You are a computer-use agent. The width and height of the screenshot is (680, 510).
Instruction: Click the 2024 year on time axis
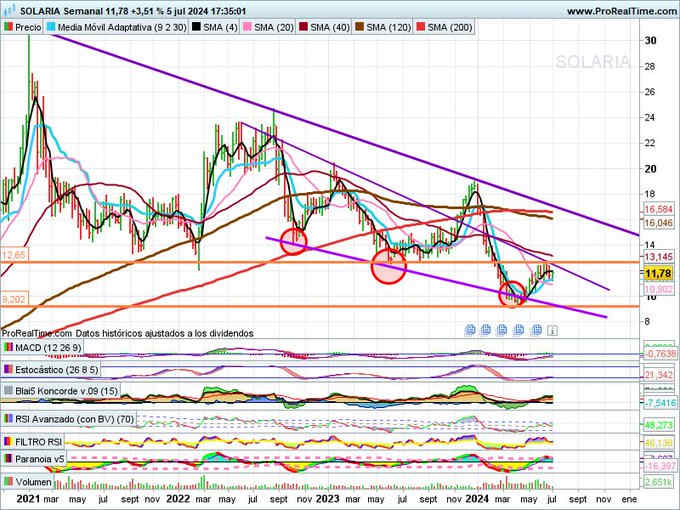pyautogui.click(x=477, y=499)
